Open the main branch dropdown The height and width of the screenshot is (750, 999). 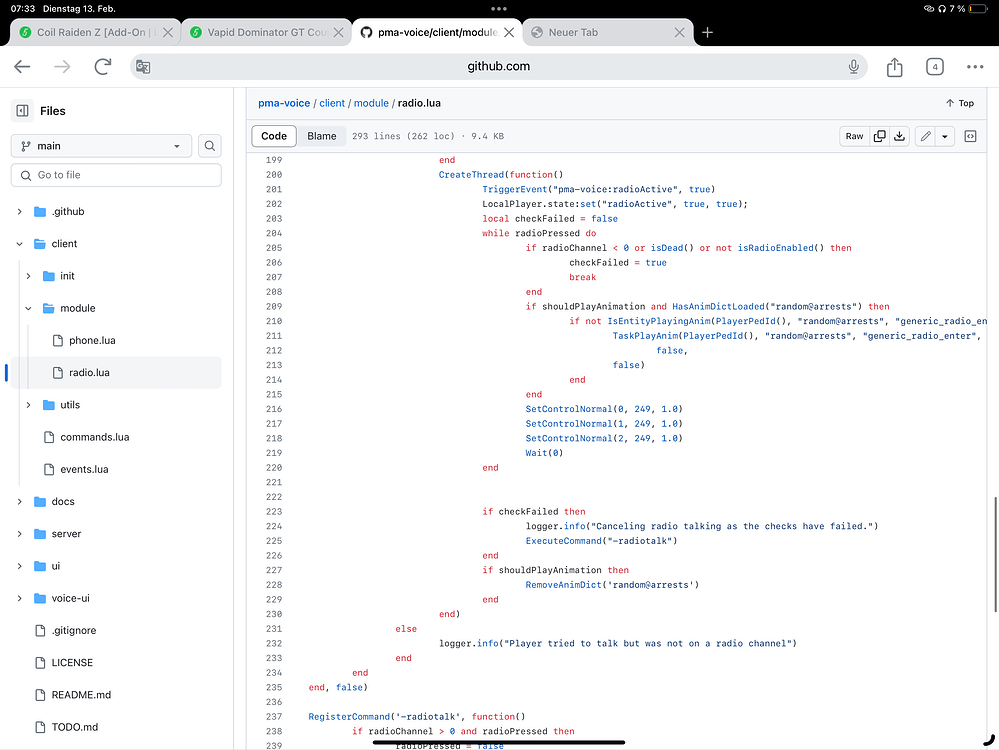pos(101,146)
